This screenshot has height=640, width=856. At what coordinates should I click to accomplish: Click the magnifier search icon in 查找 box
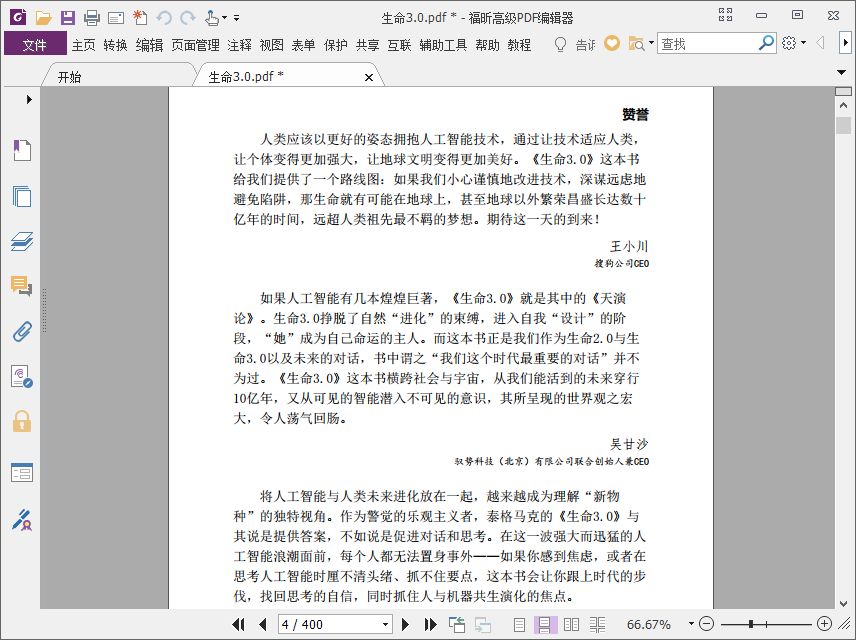coord(766,43)
